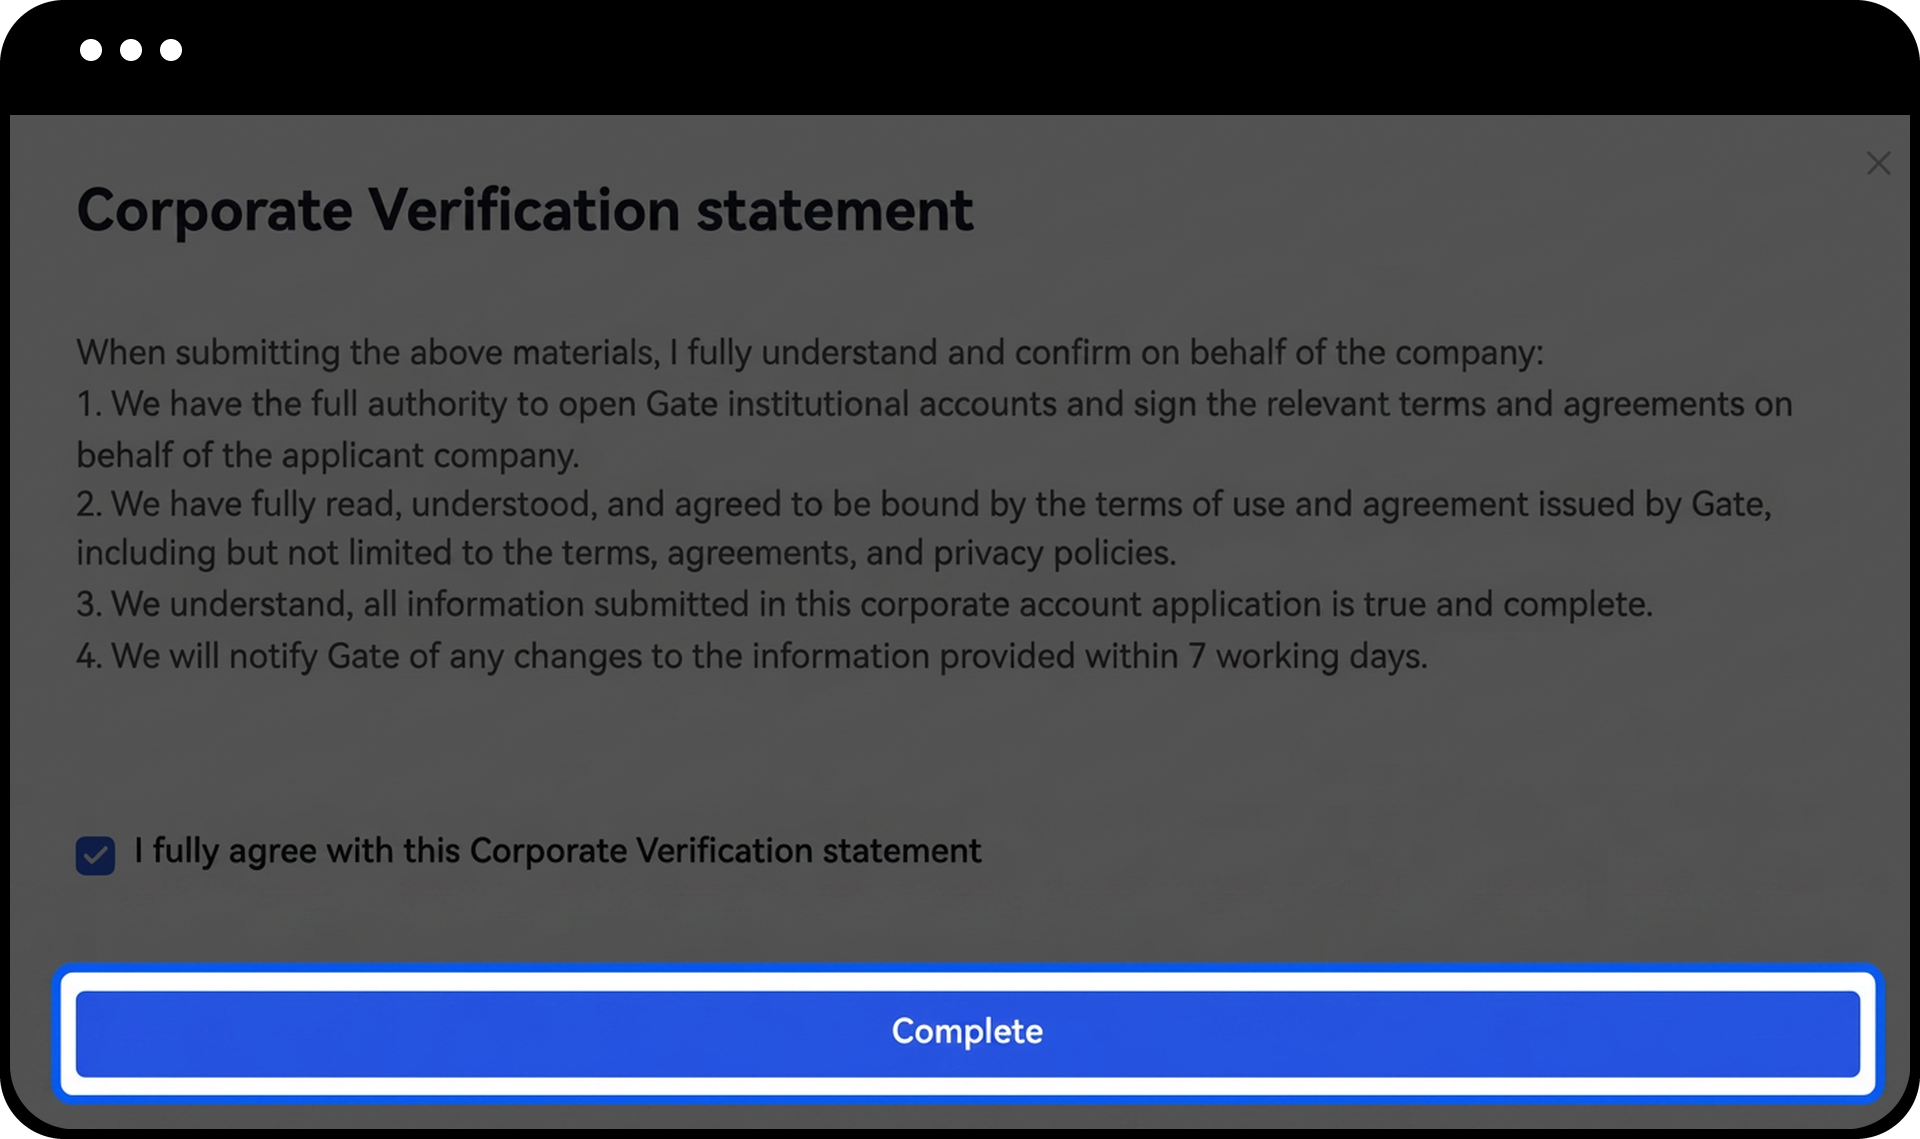Click the blue Complete button

point(967,1032)
